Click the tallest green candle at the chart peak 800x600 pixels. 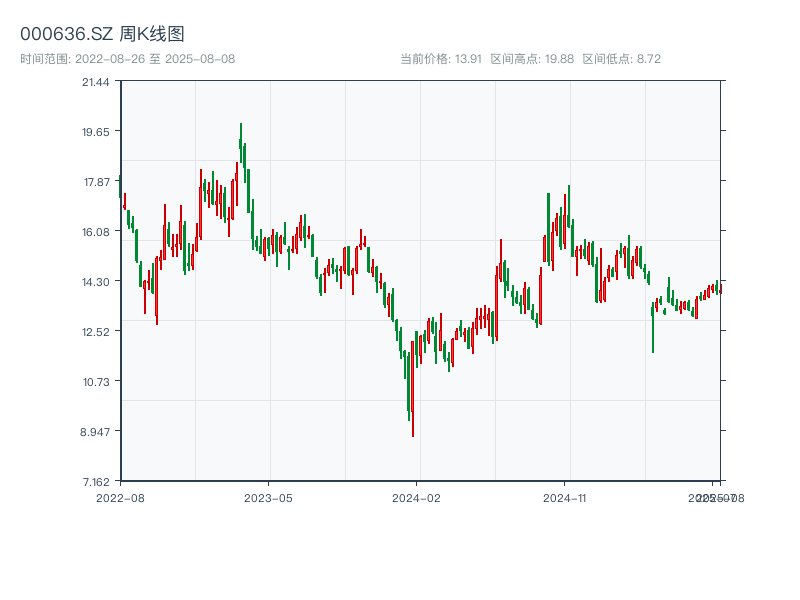point(241,143)
